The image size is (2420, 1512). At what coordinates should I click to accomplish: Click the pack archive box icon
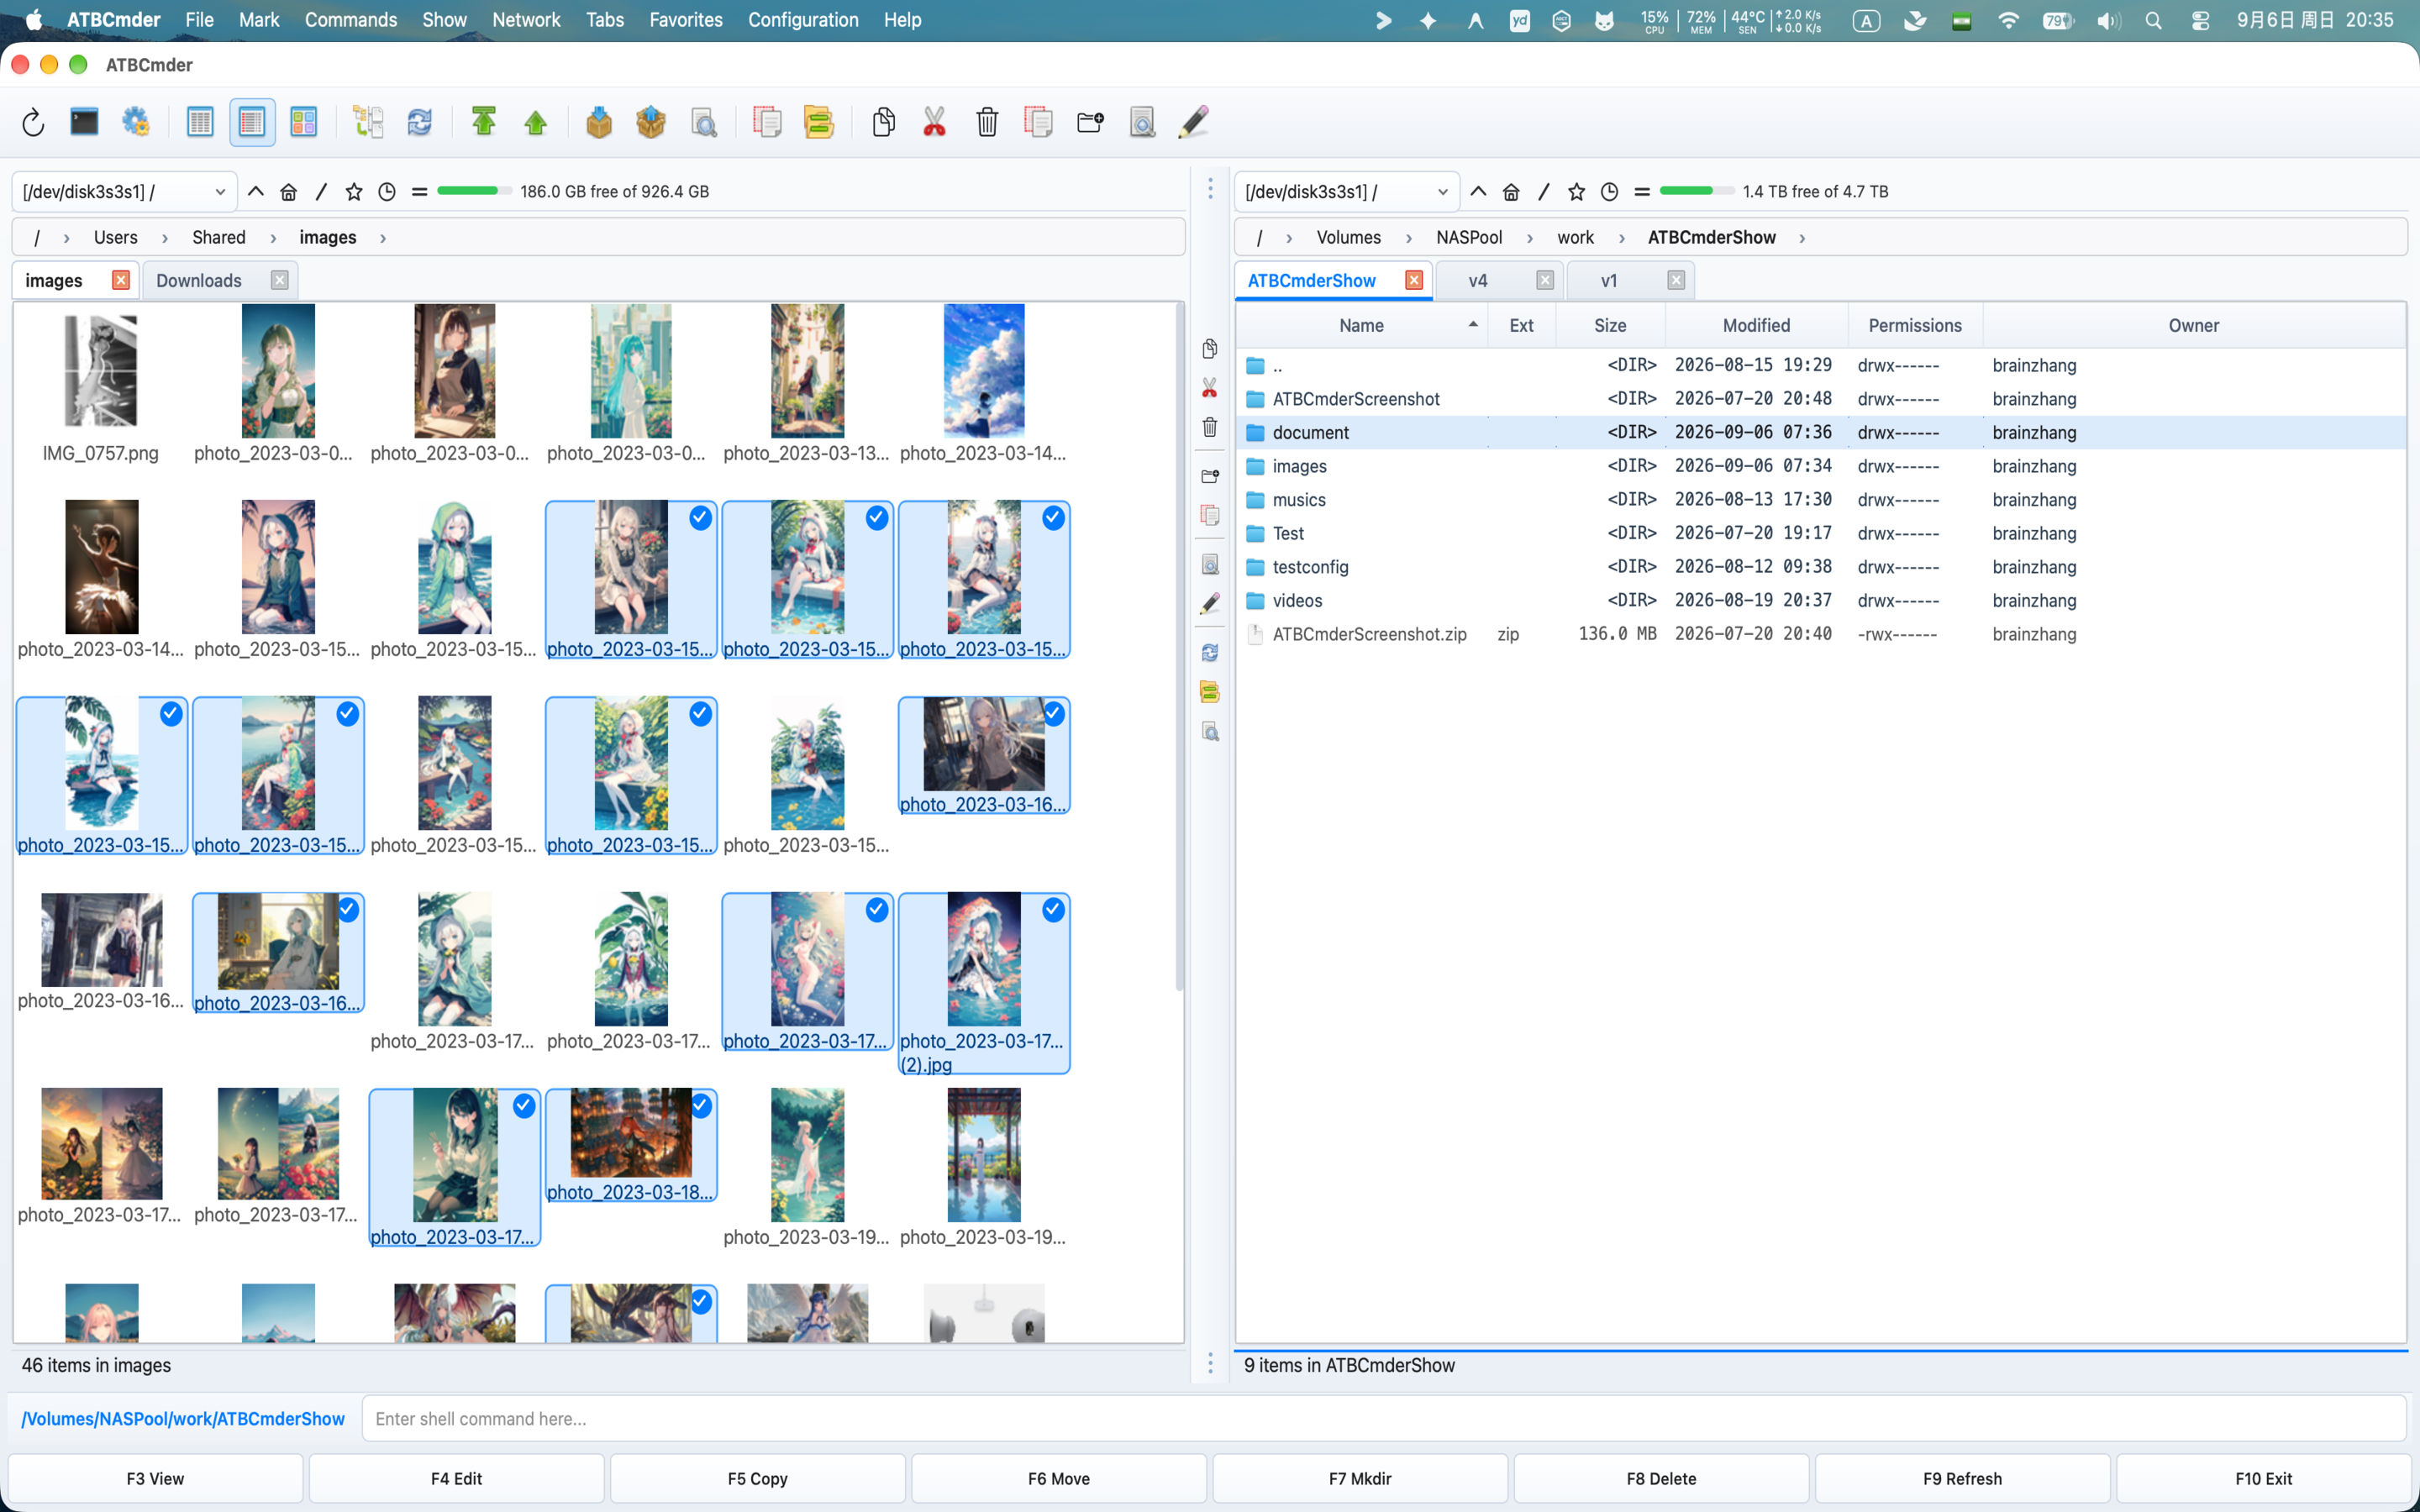[x=599, y=123]
